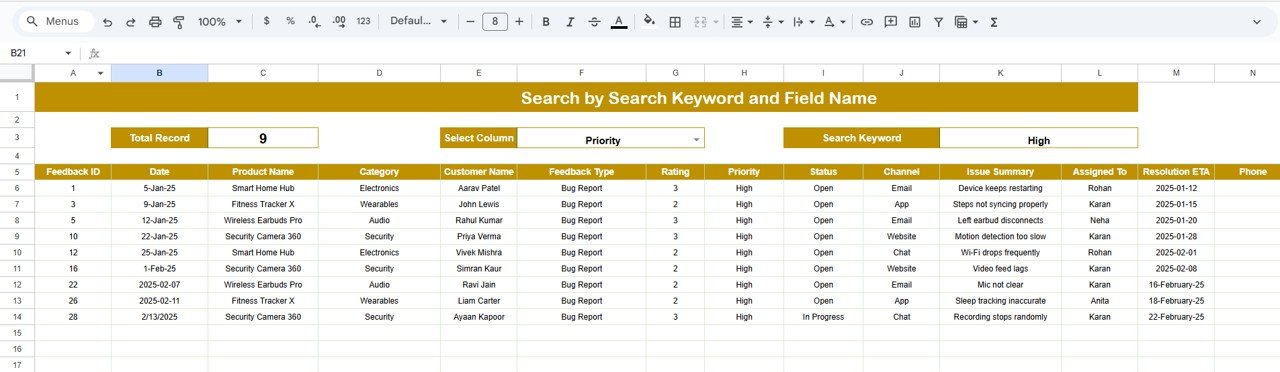Select row 14 header
The image size is (1280, 372).
[x=17, y=317]
